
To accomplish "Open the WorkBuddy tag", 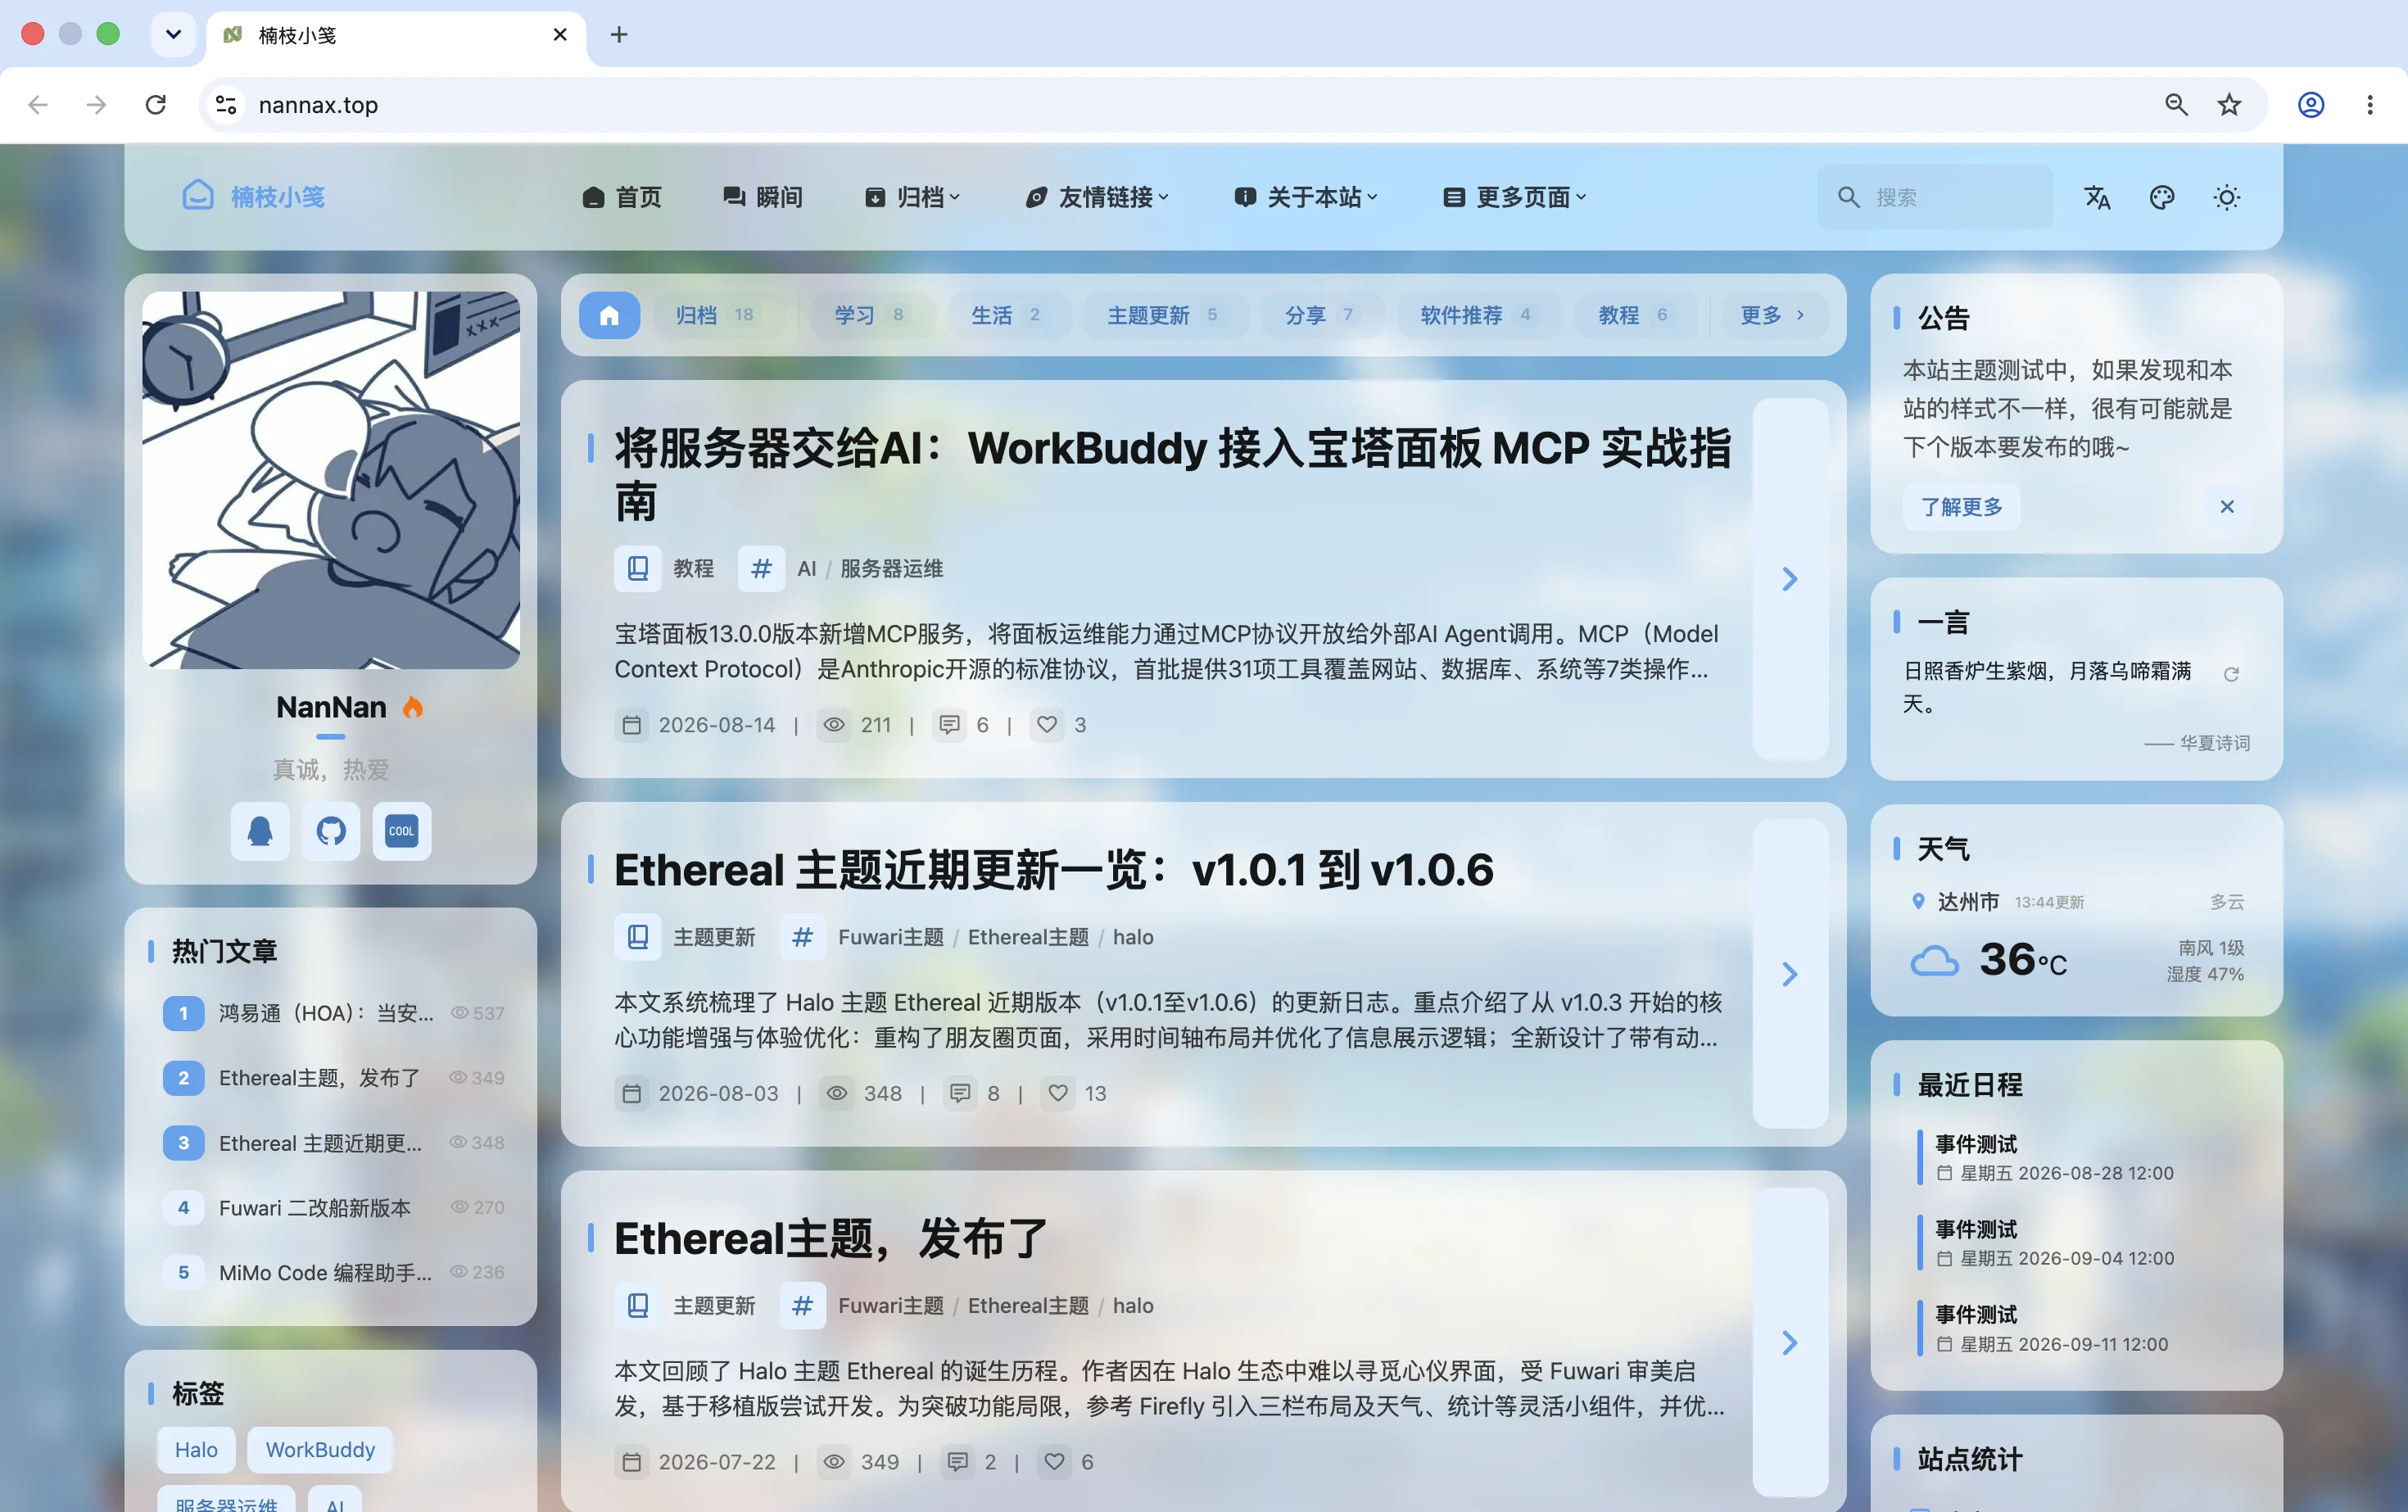I will point(320,1449).
